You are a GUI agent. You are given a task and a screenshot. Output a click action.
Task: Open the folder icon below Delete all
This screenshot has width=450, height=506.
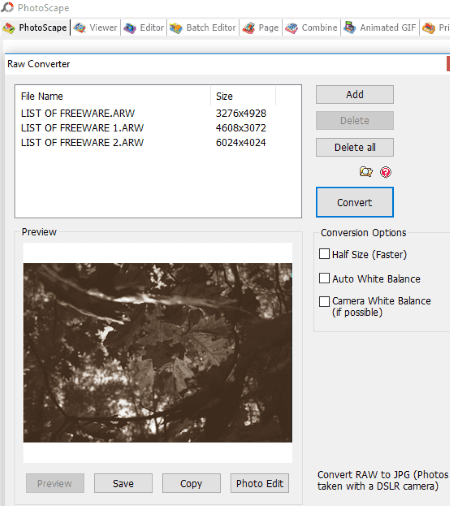366,172
